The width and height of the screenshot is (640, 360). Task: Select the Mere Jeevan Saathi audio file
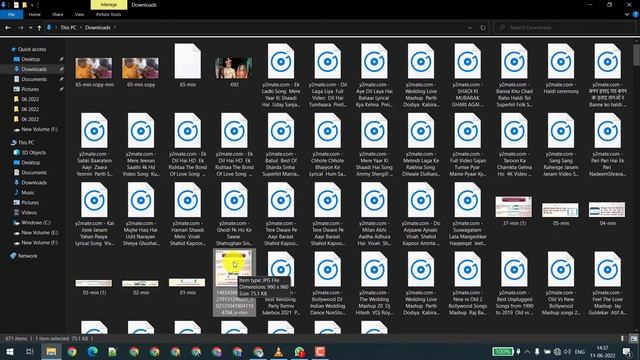click(141, 145)
